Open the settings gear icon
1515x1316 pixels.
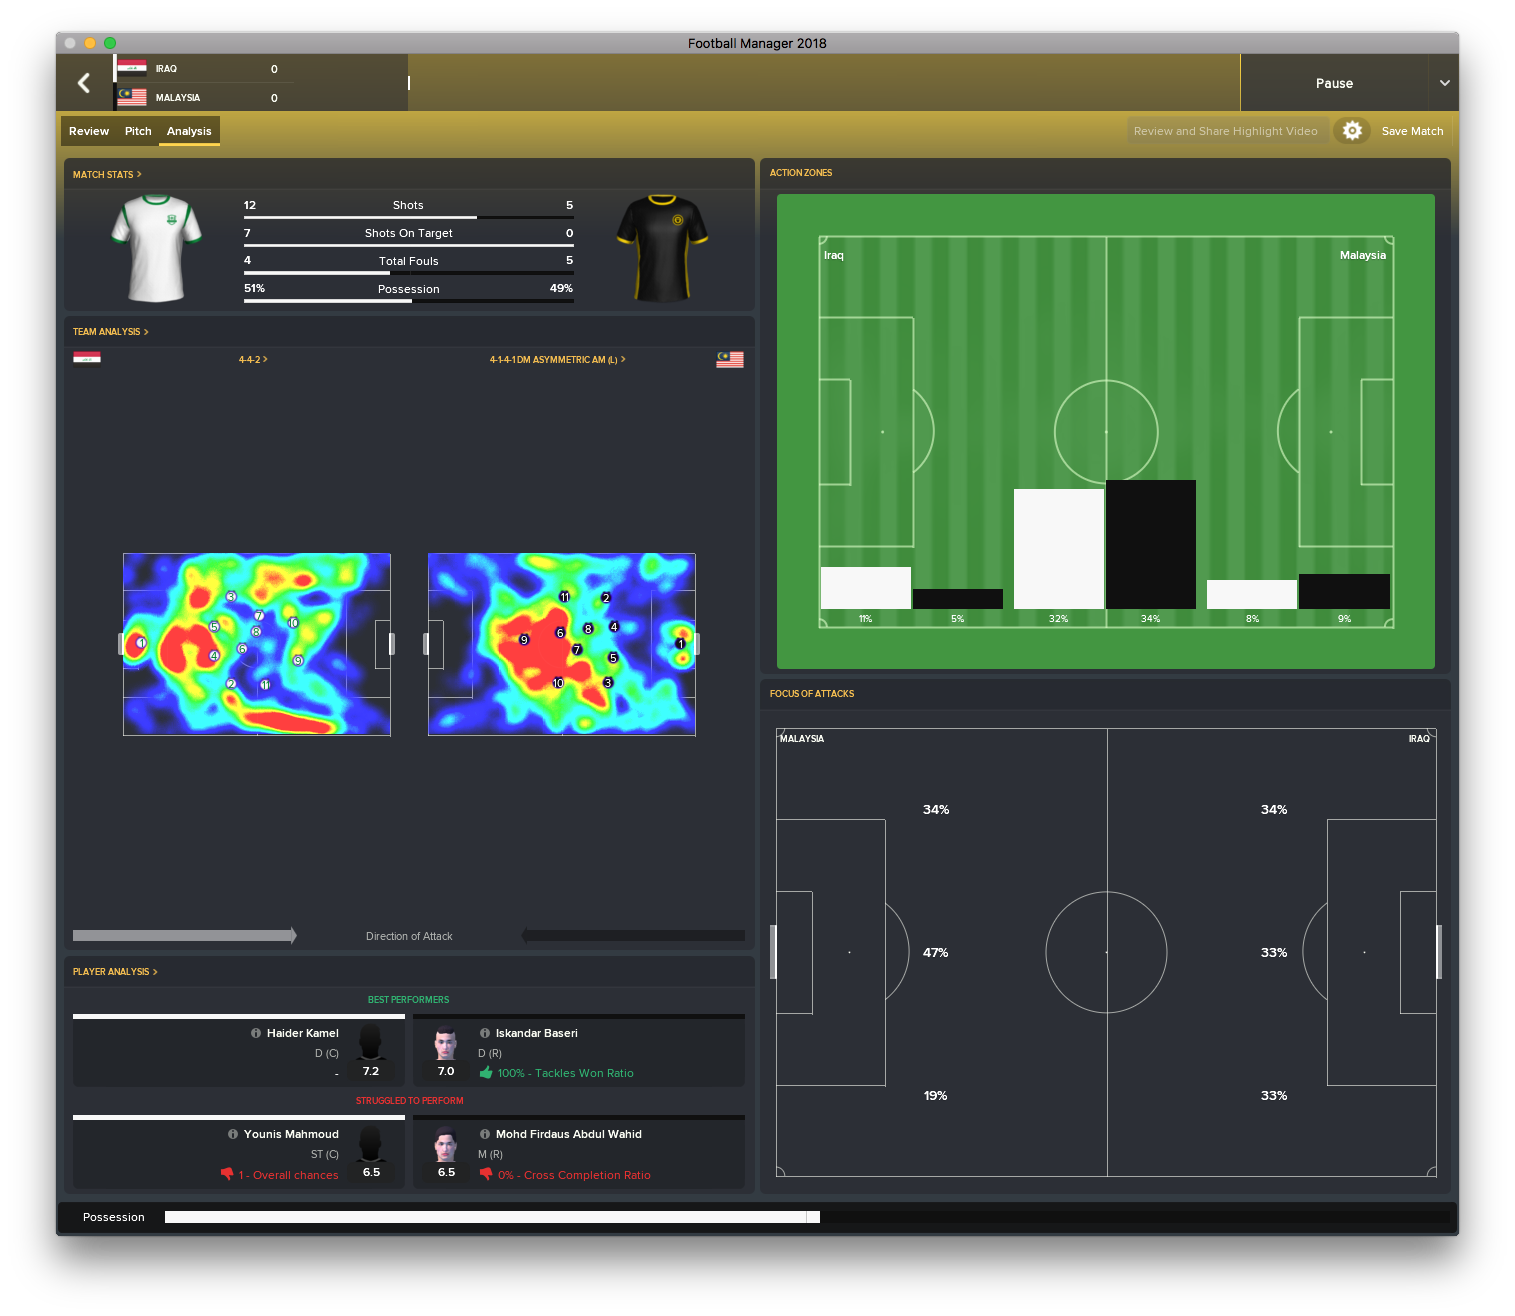1351,131
